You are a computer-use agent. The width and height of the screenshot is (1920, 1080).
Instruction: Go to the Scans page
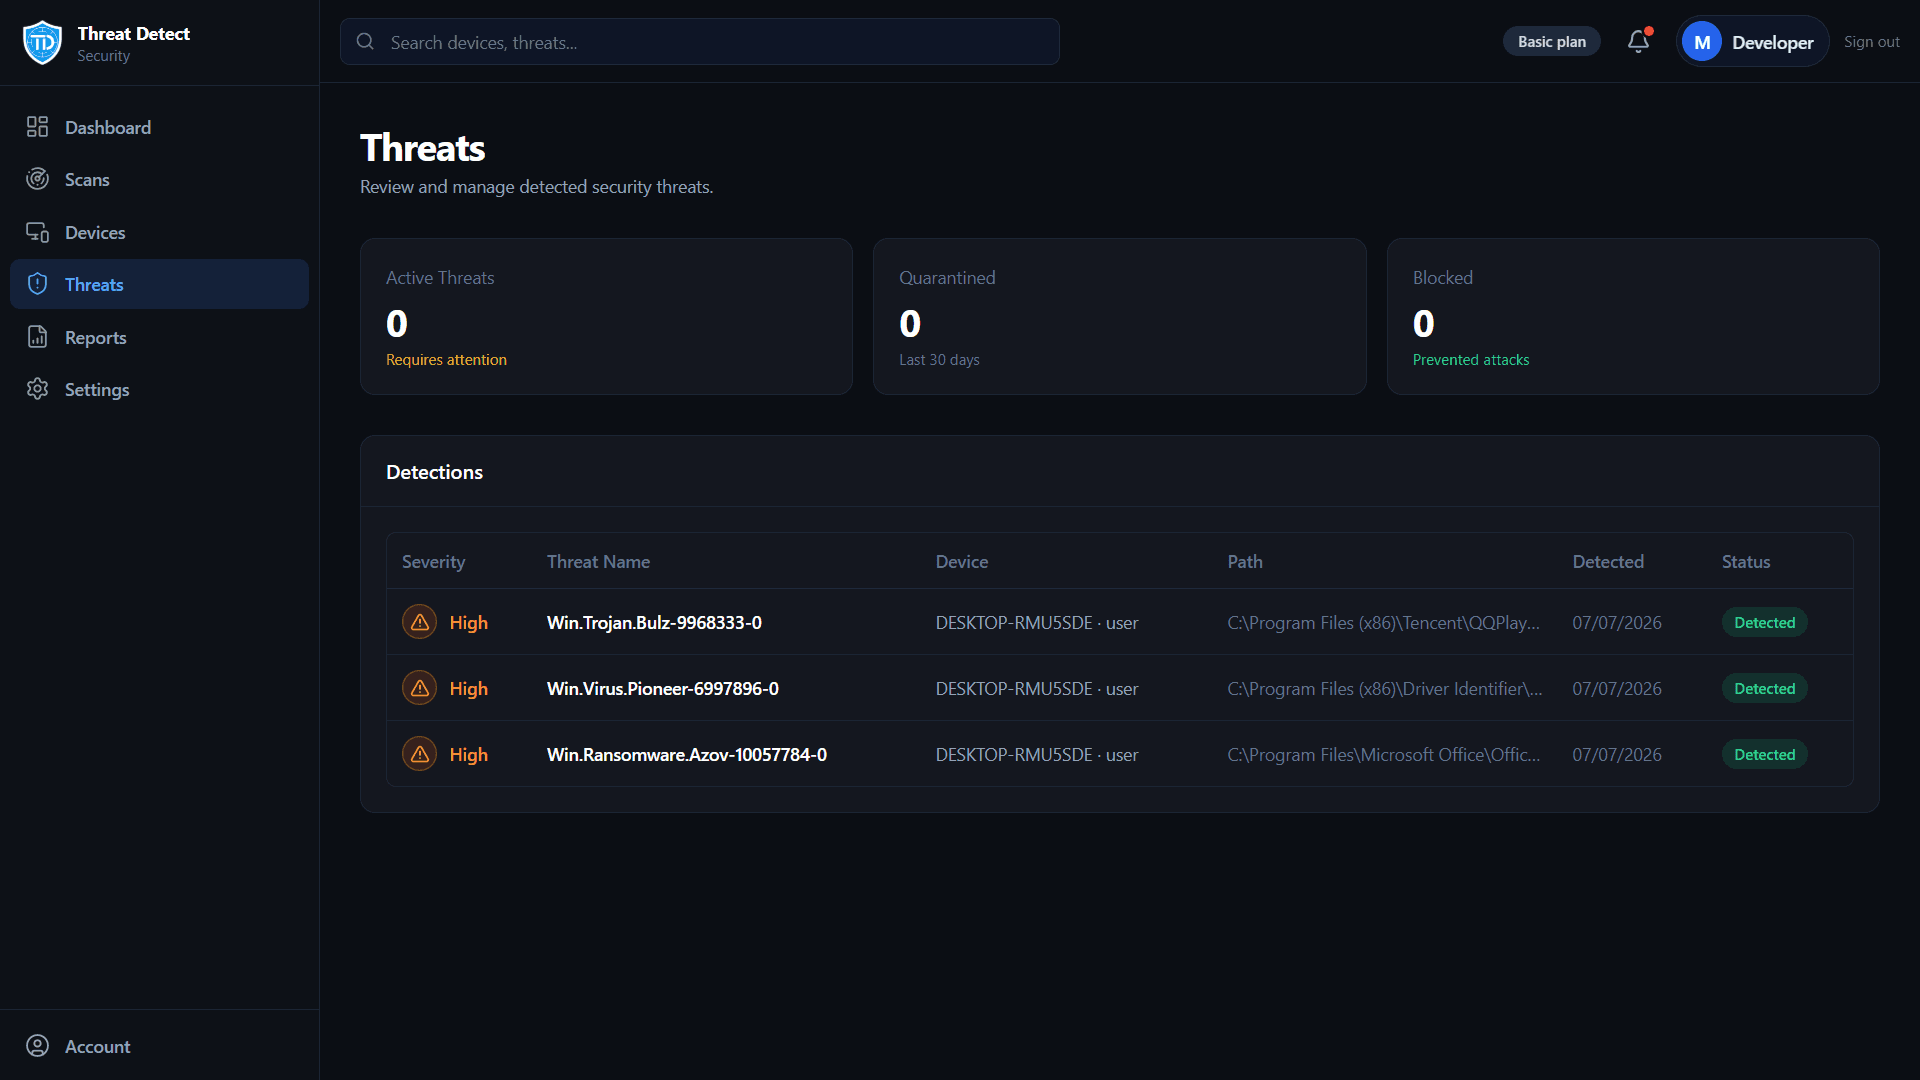click(x=160, y=179)
